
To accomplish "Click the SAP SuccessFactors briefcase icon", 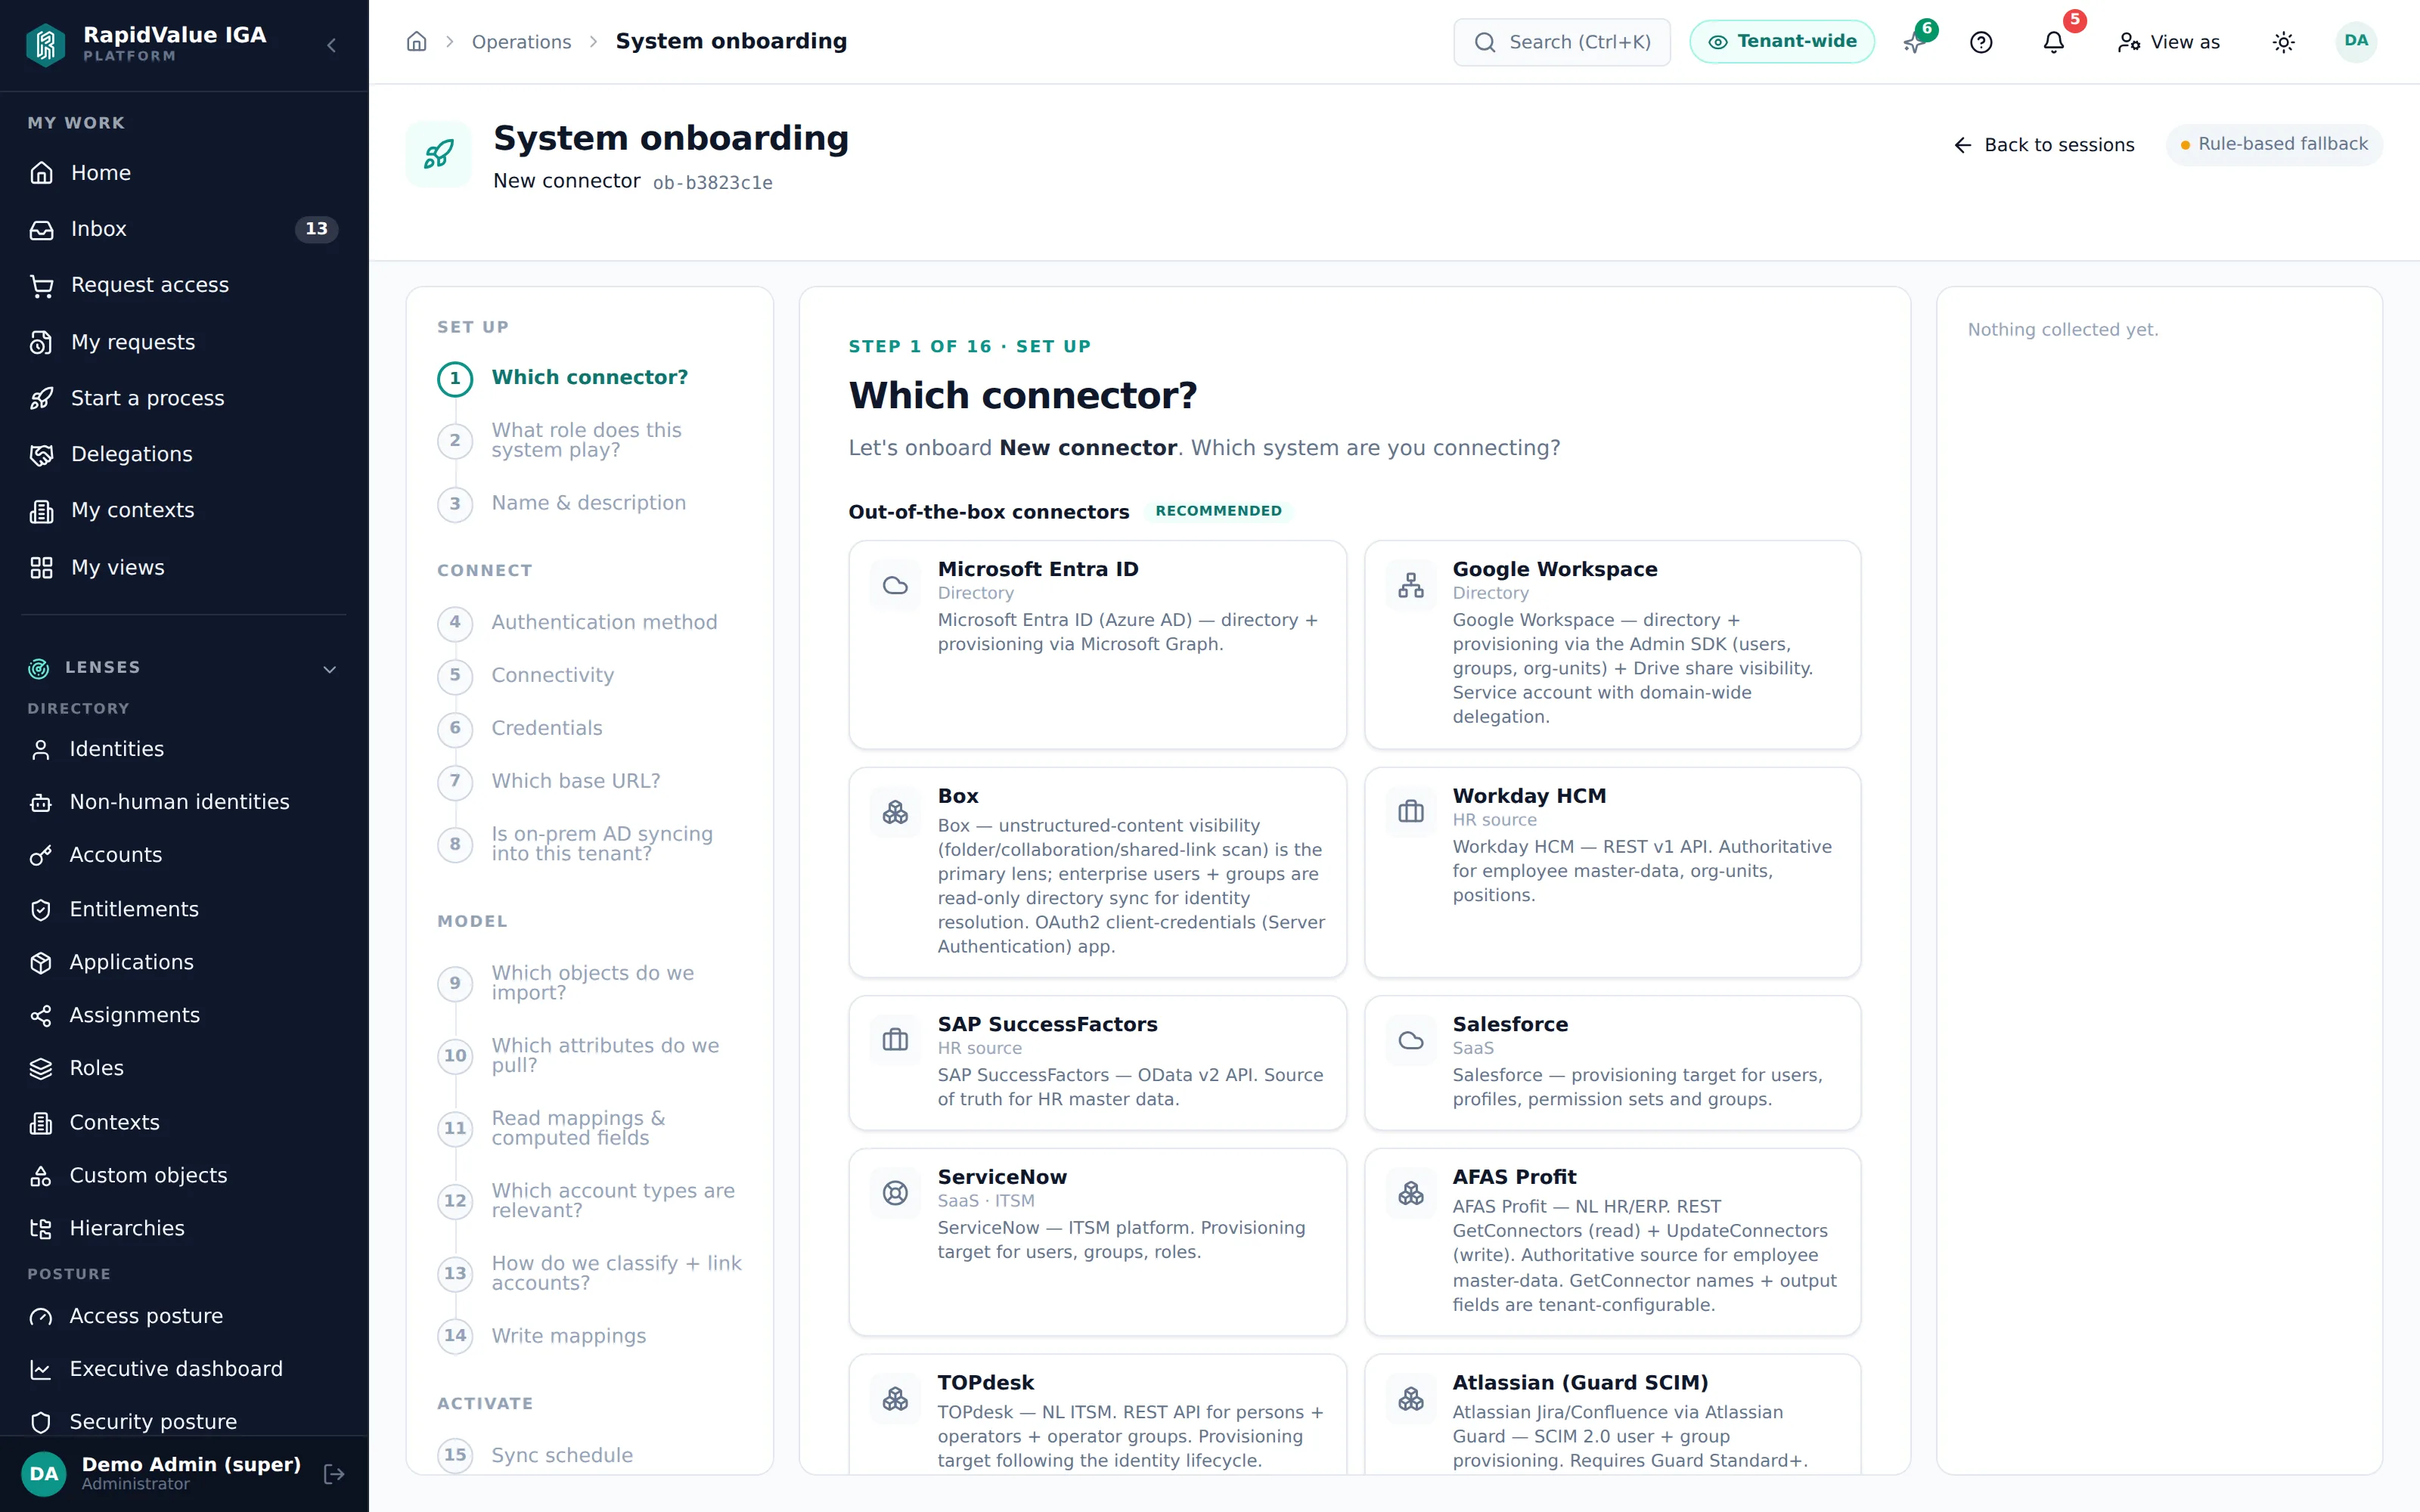I will [x=895, y=1040].
